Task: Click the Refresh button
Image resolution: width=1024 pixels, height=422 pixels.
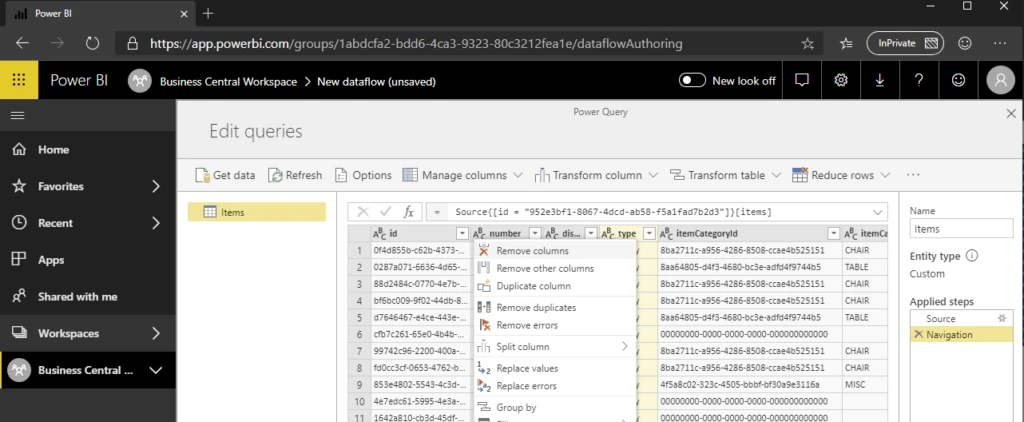Action: pyautogui.click(x=296, y=175)
